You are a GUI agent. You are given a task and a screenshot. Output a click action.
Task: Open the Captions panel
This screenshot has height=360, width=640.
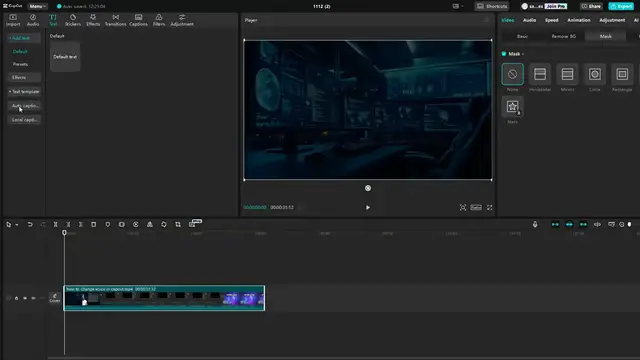click(138, 20)
